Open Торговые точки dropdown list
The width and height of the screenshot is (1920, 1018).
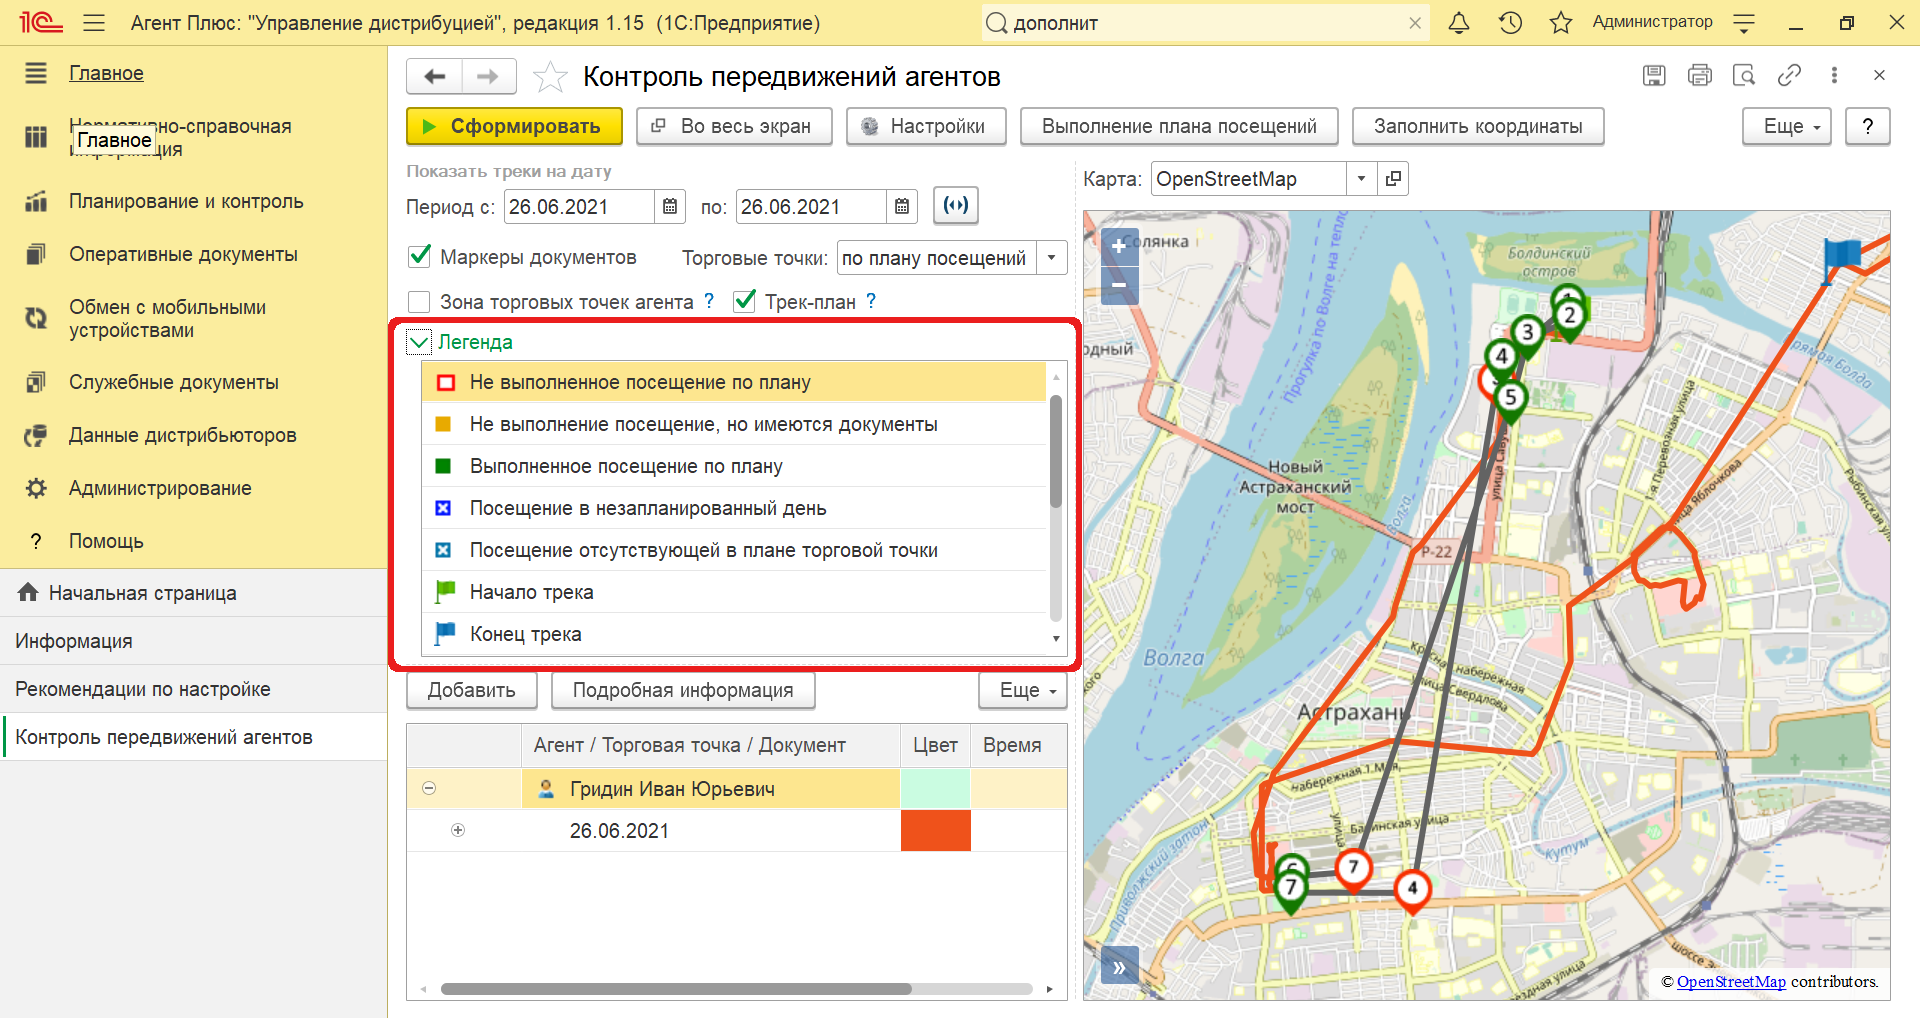[1052, 258]
